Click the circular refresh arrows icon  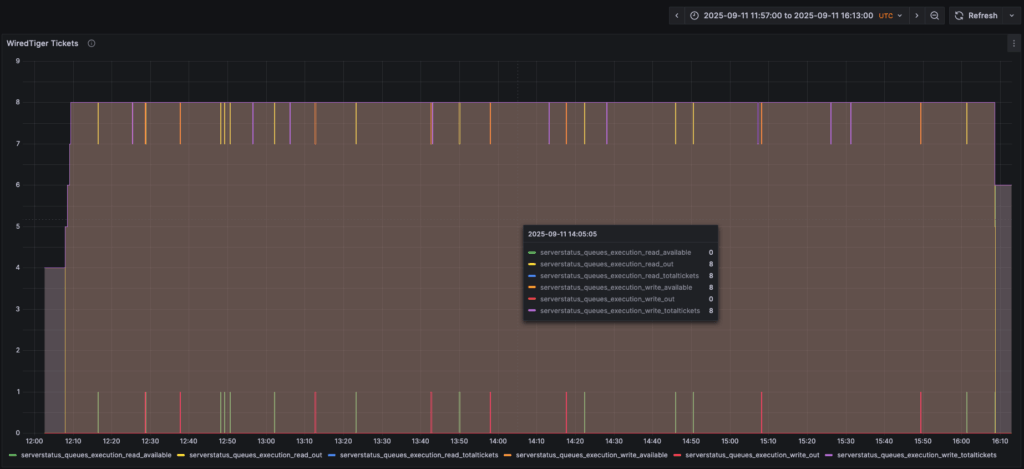[x=958, y=16]
